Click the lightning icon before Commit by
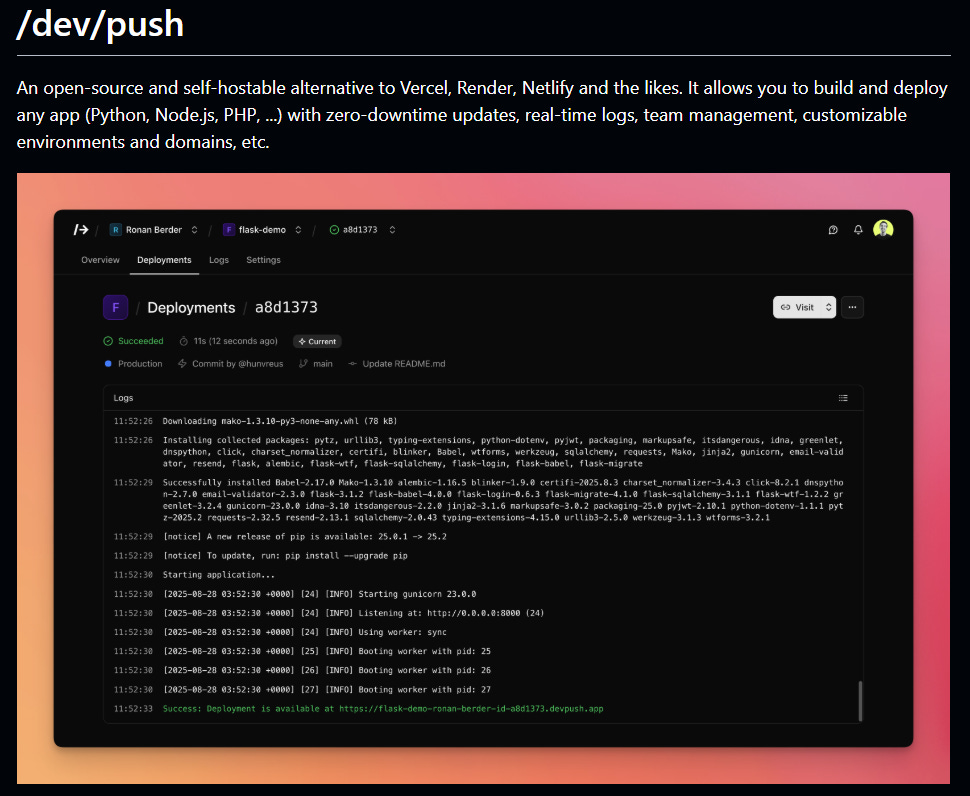Viewport: 970px width, 796px height. [182, 364]
